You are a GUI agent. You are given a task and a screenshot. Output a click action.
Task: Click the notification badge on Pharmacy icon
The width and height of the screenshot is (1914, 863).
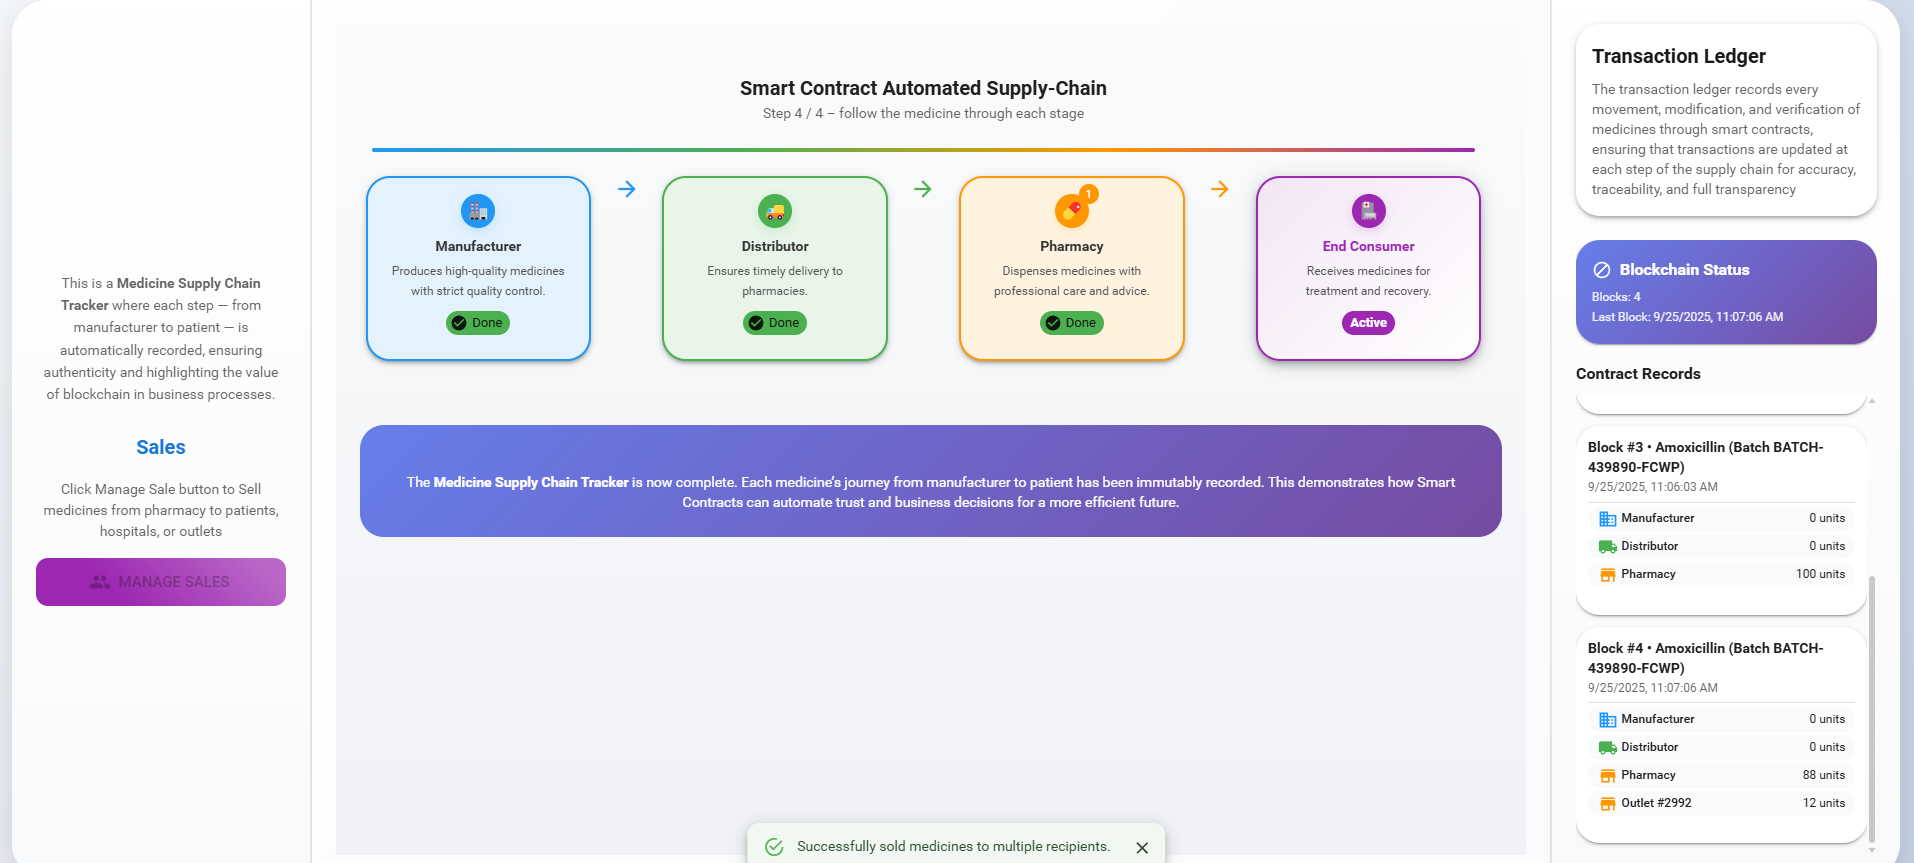(1089, 194)
